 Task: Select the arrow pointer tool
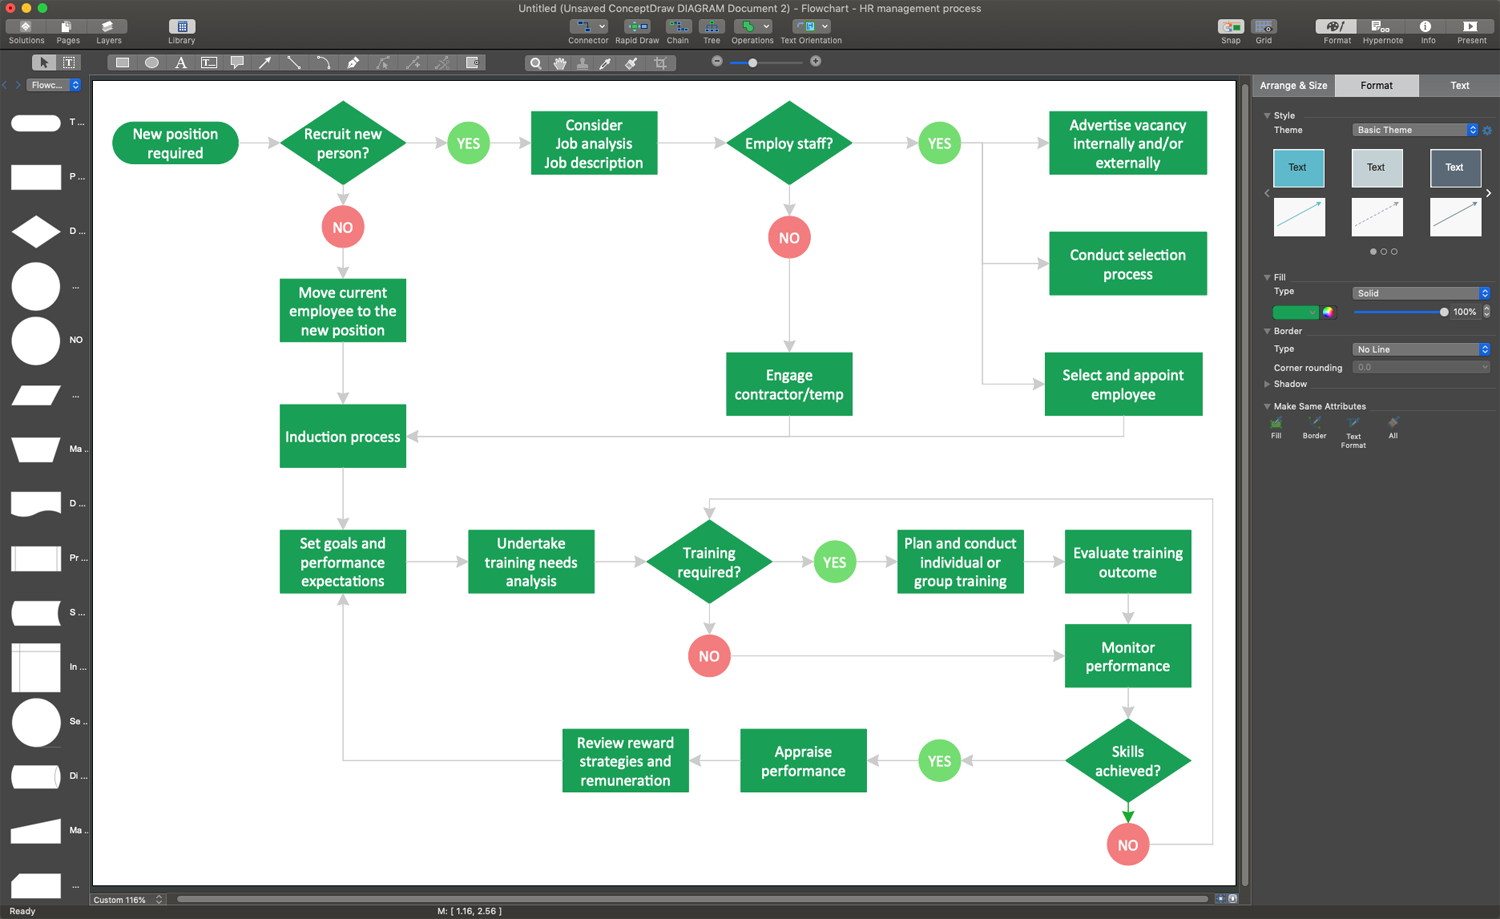43,62
